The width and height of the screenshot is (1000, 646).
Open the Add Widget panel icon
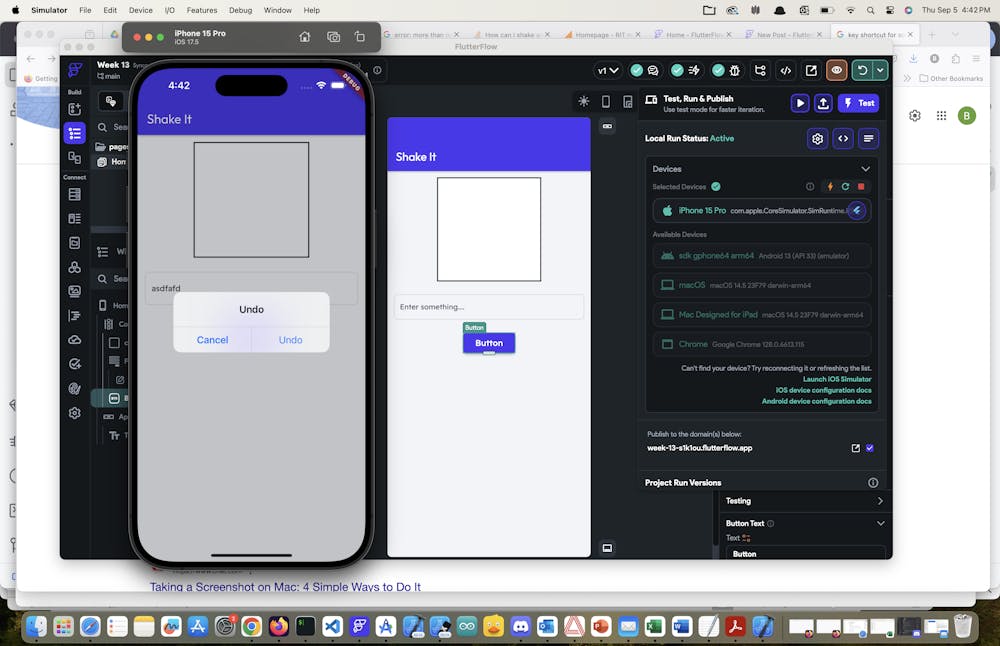pos(75,109)
